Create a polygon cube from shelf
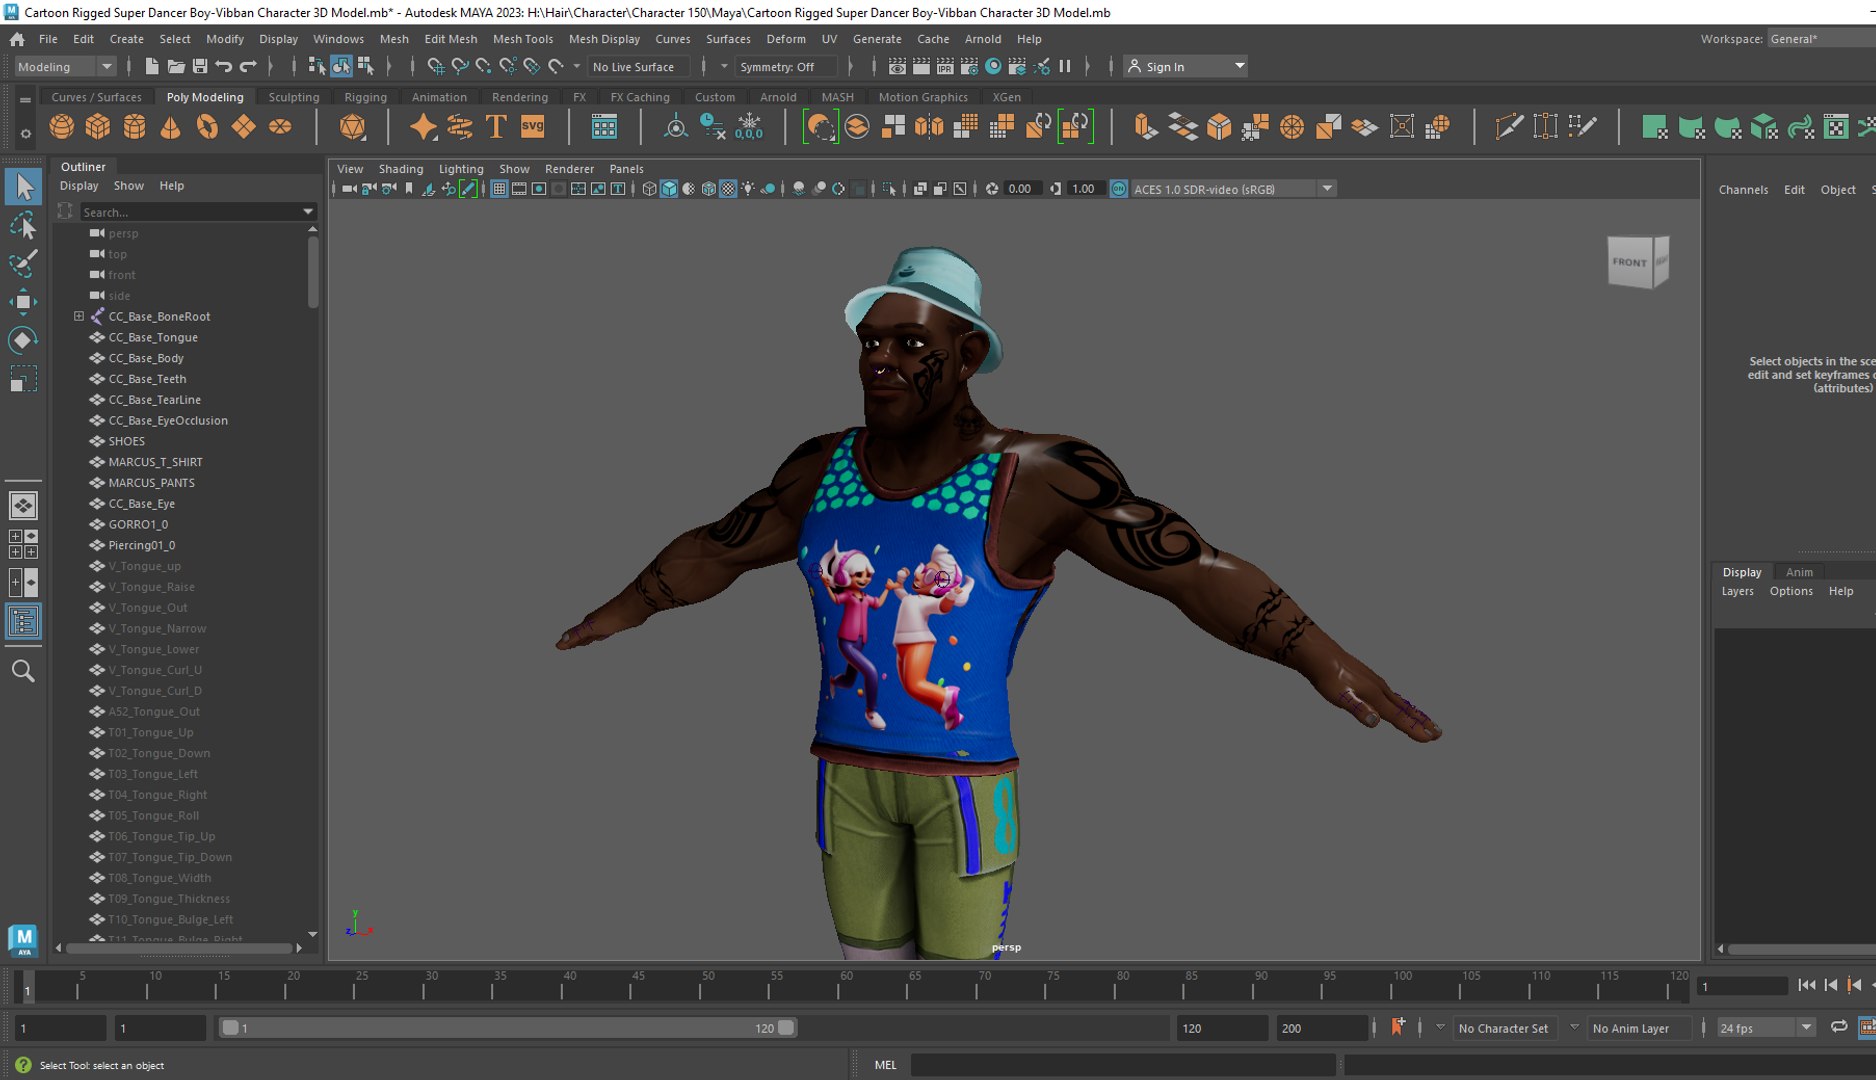This screenshot has width=1876, height=1080. (x=98, y=127)
